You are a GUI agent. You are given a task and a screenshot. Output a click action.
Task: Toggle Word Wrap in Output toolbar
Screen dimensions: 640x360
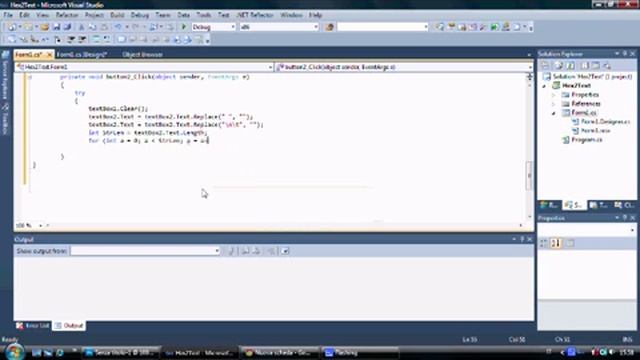285,251
